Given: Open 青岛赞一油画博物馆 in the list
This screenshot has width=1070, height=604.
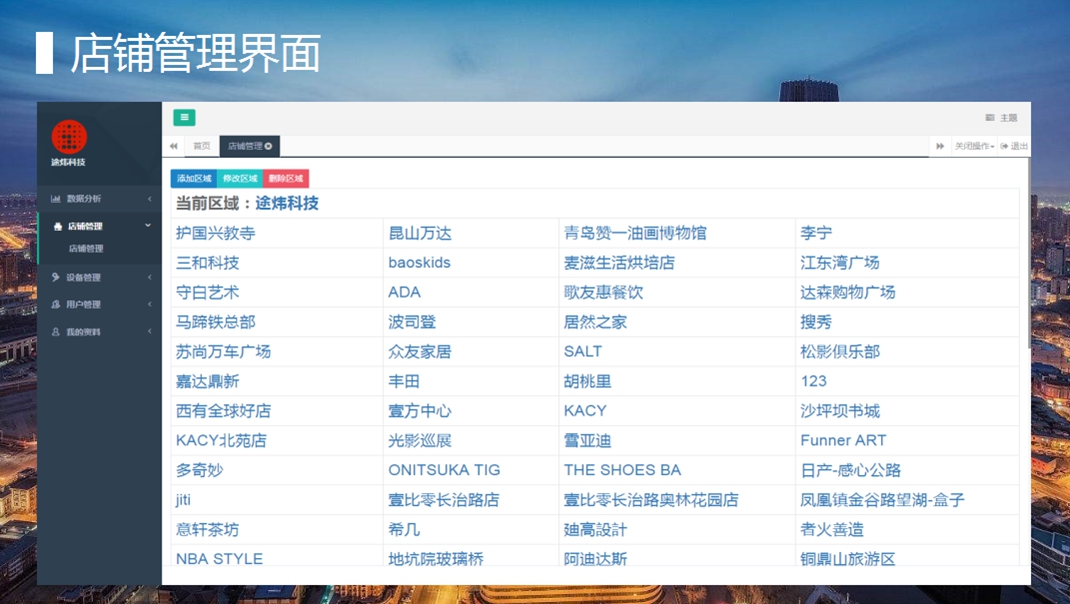Looking at the screenshot, I should tap(635, 233).
